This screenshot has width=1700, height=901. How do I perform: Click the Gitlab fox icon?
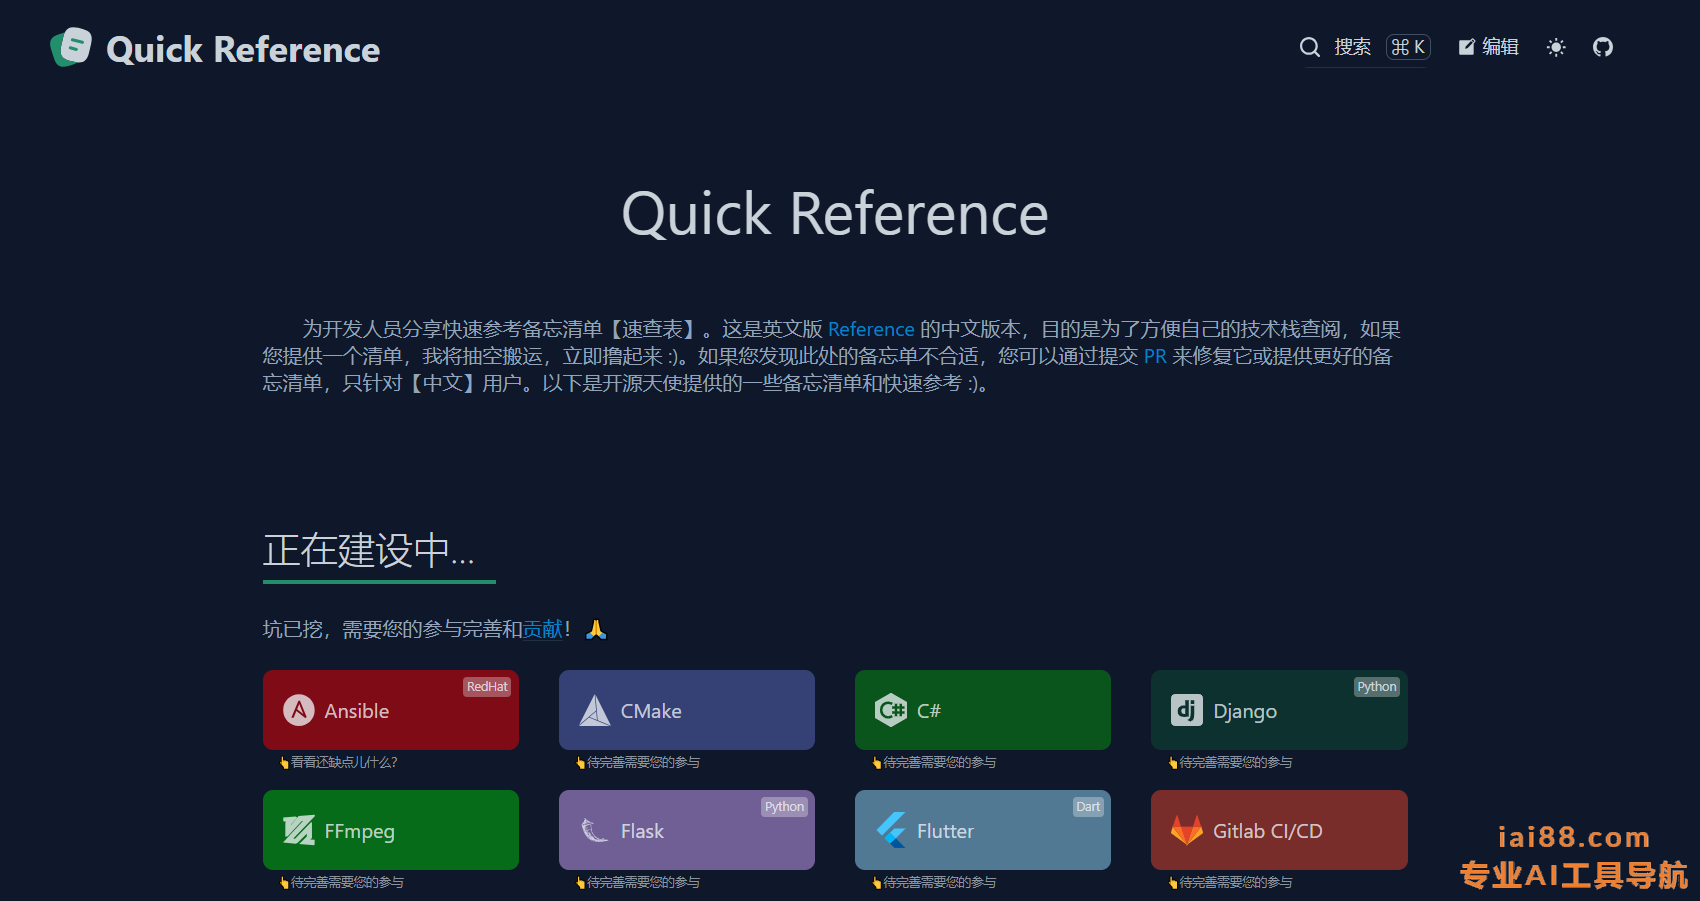point(1186,830)
